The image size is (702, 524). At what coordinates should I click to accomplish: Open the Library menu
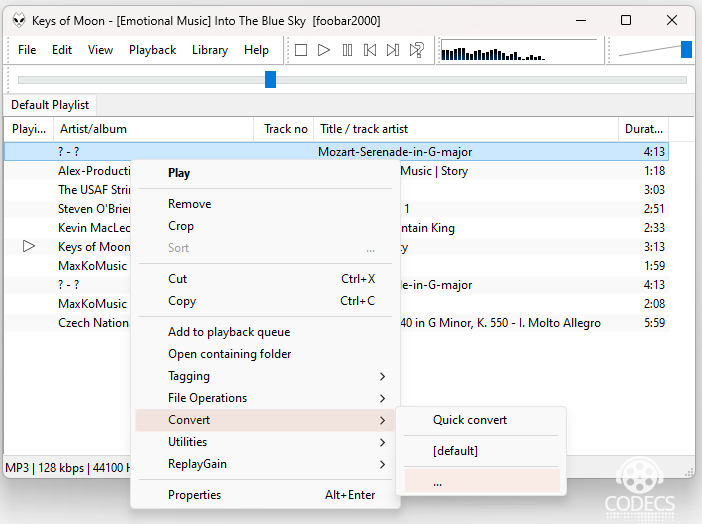[210, 50]
